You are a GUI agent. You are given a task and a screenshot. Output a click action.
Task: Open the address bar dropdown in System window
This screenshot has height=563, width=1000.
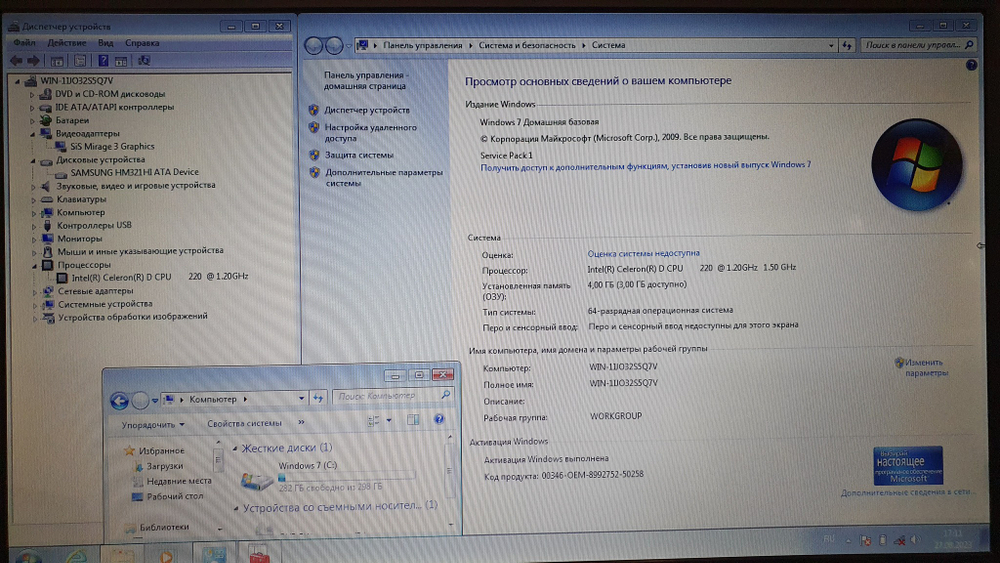pos(830,45)
